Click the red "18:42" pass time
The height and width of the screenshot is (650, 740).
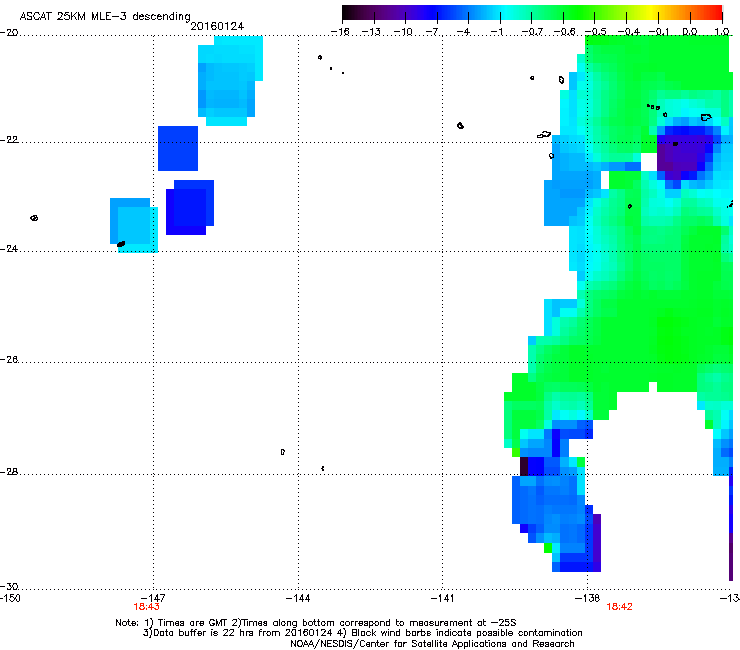point(619,607)
